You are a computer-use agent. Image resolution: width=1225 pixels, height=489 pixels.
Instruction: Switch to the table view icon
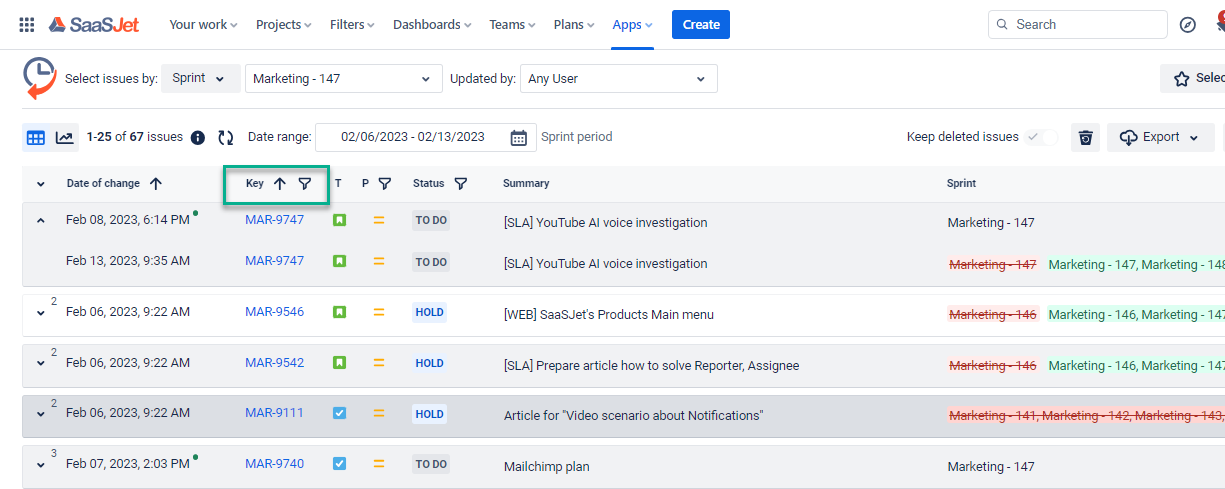(35, 138)
